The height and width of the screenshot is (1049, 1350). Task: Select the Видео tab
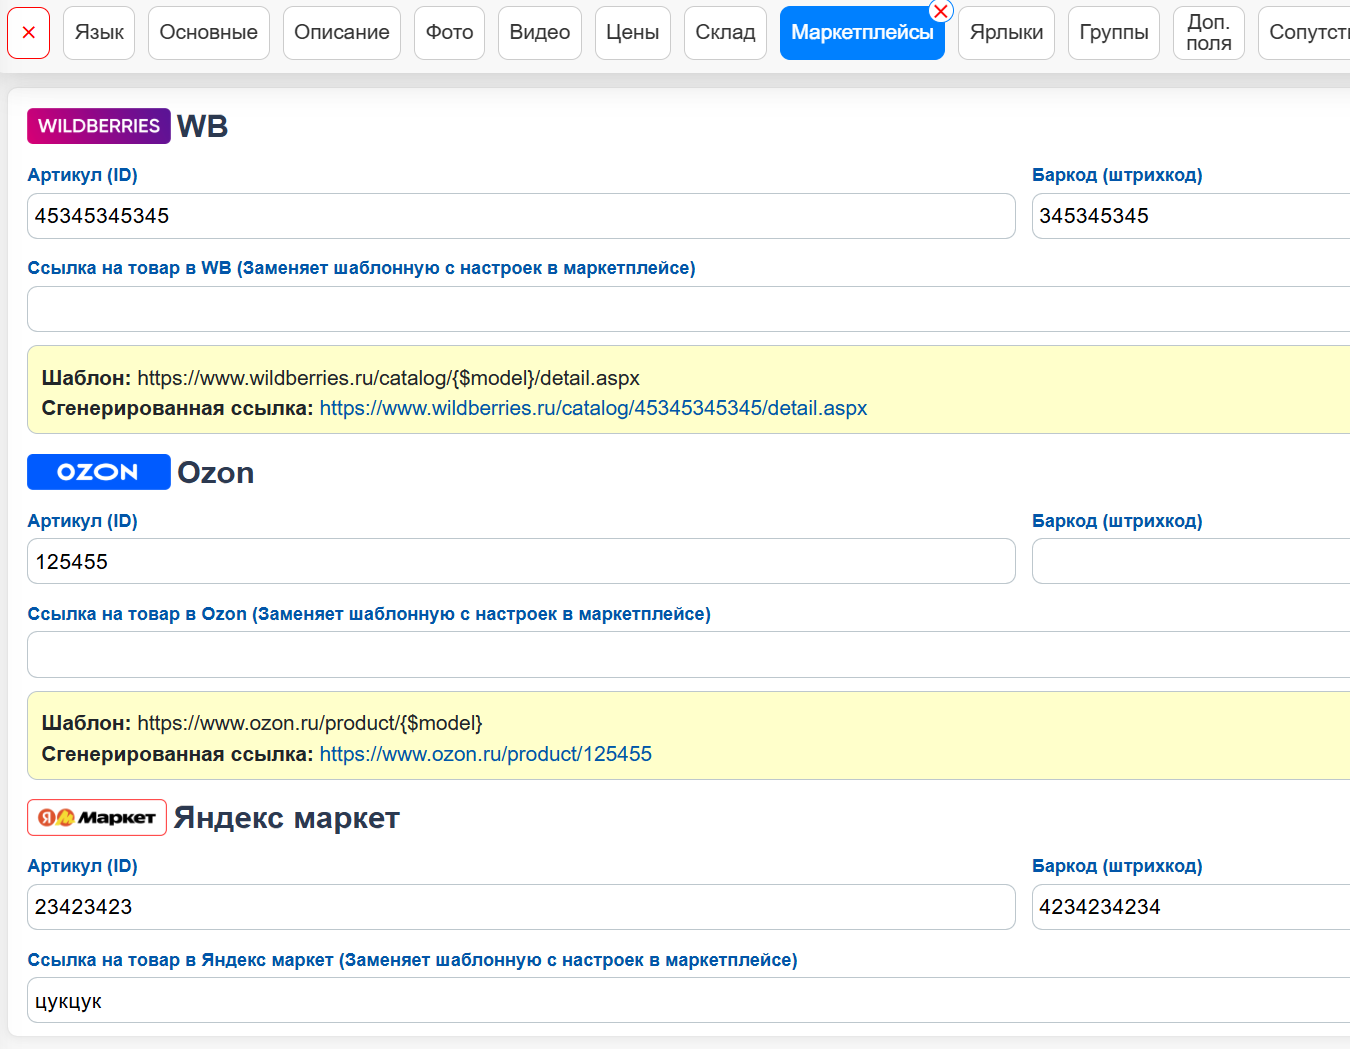pos(540,32)
